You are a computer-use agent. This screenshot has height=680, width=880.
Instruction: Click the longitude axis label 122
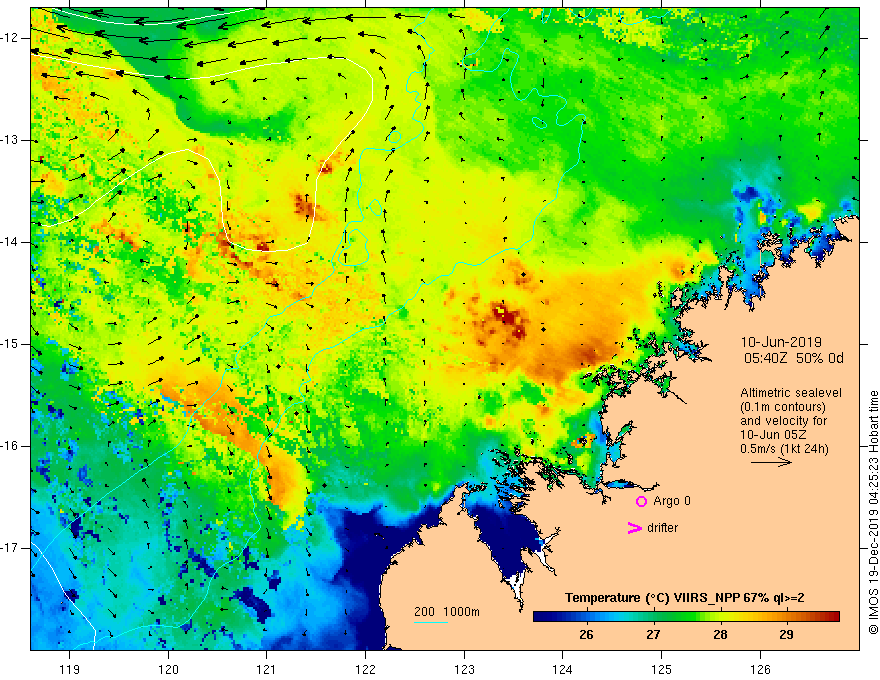coord(365,669)
